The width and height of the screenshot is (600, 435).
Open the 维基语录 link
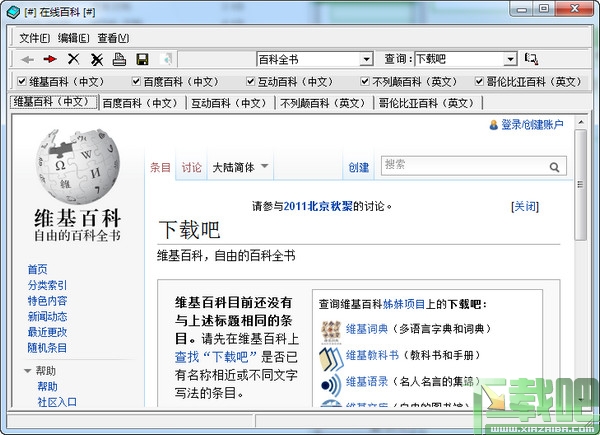pyautogui.click(x=367, y=381)
